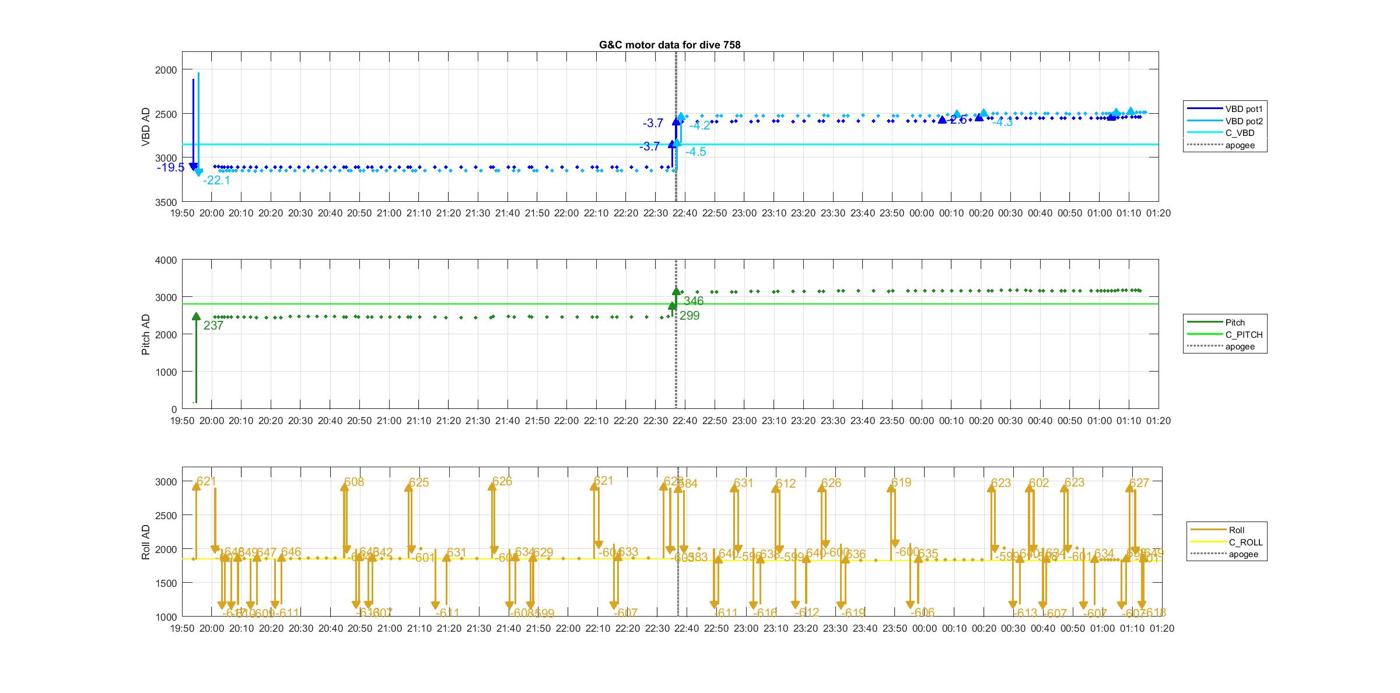Click the '608' roll annotation
This screenshot has width=1400, height=693.
[x=354, y=482]
